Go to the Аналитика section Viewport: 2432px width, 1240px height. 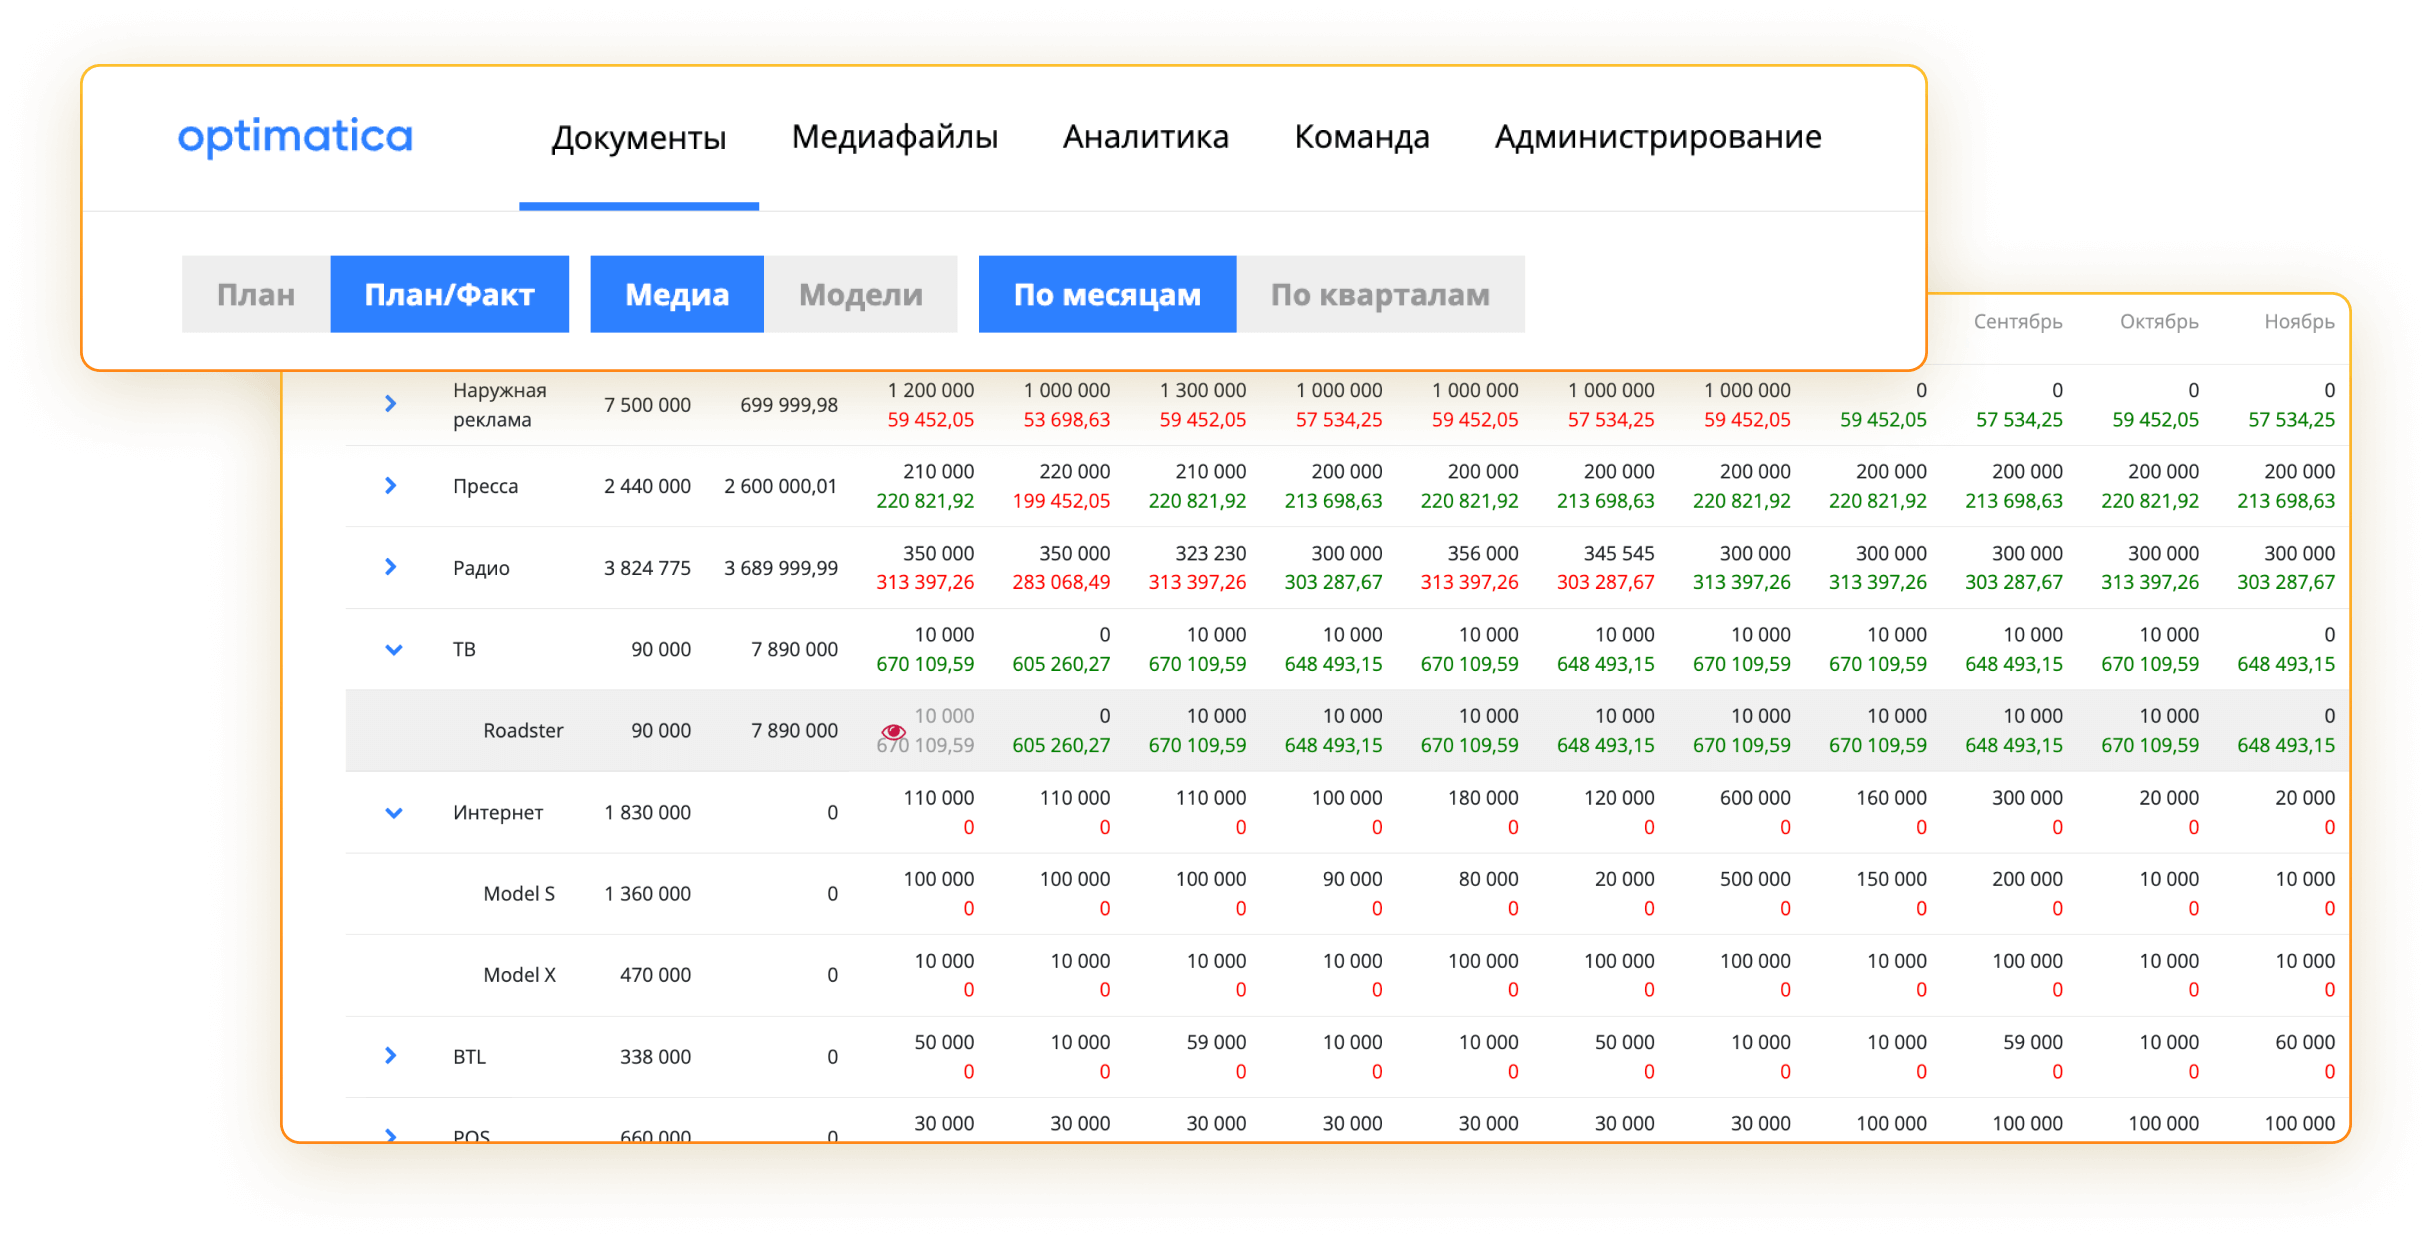(x=1145, y=137)
